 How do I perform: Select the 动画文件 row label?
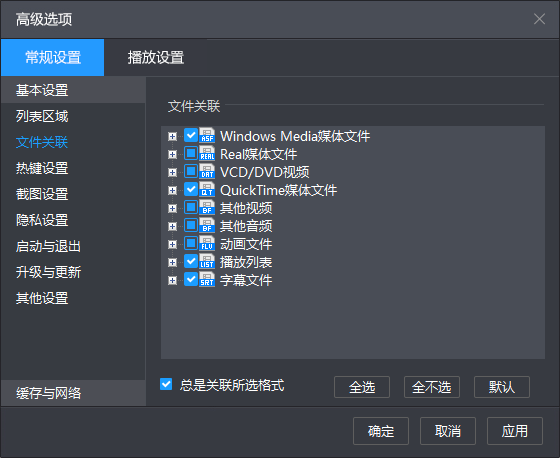(x=246, y=244)
